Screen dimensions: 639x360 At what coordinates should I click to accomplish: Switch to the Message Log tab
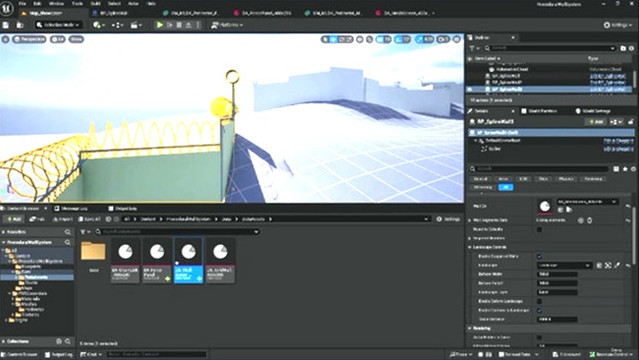point(71,209)
